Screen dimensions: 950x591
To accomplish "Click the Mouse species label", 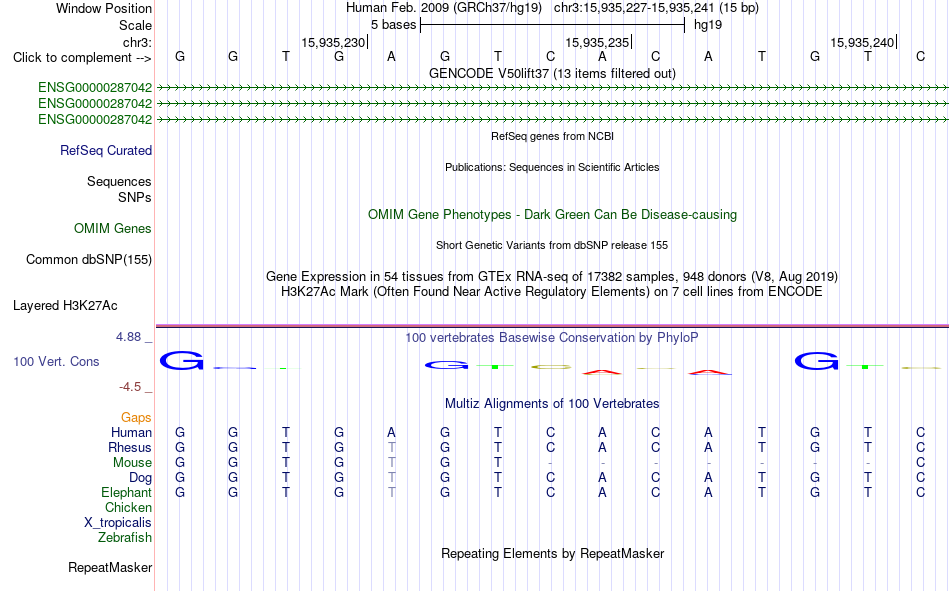I will click(x=133, y=462).
